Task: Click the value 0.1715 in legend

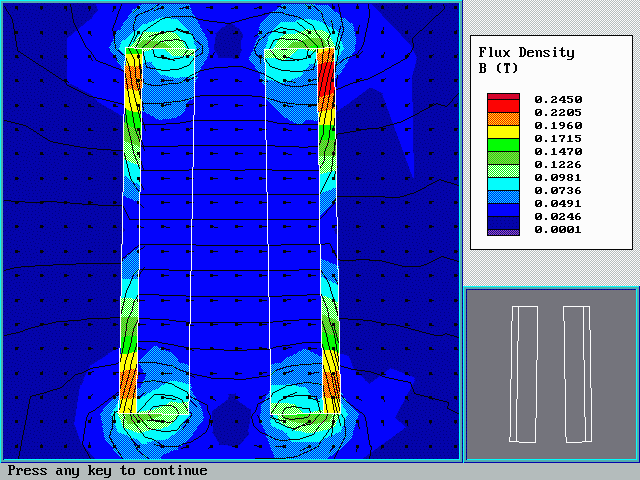Action: 558,139
